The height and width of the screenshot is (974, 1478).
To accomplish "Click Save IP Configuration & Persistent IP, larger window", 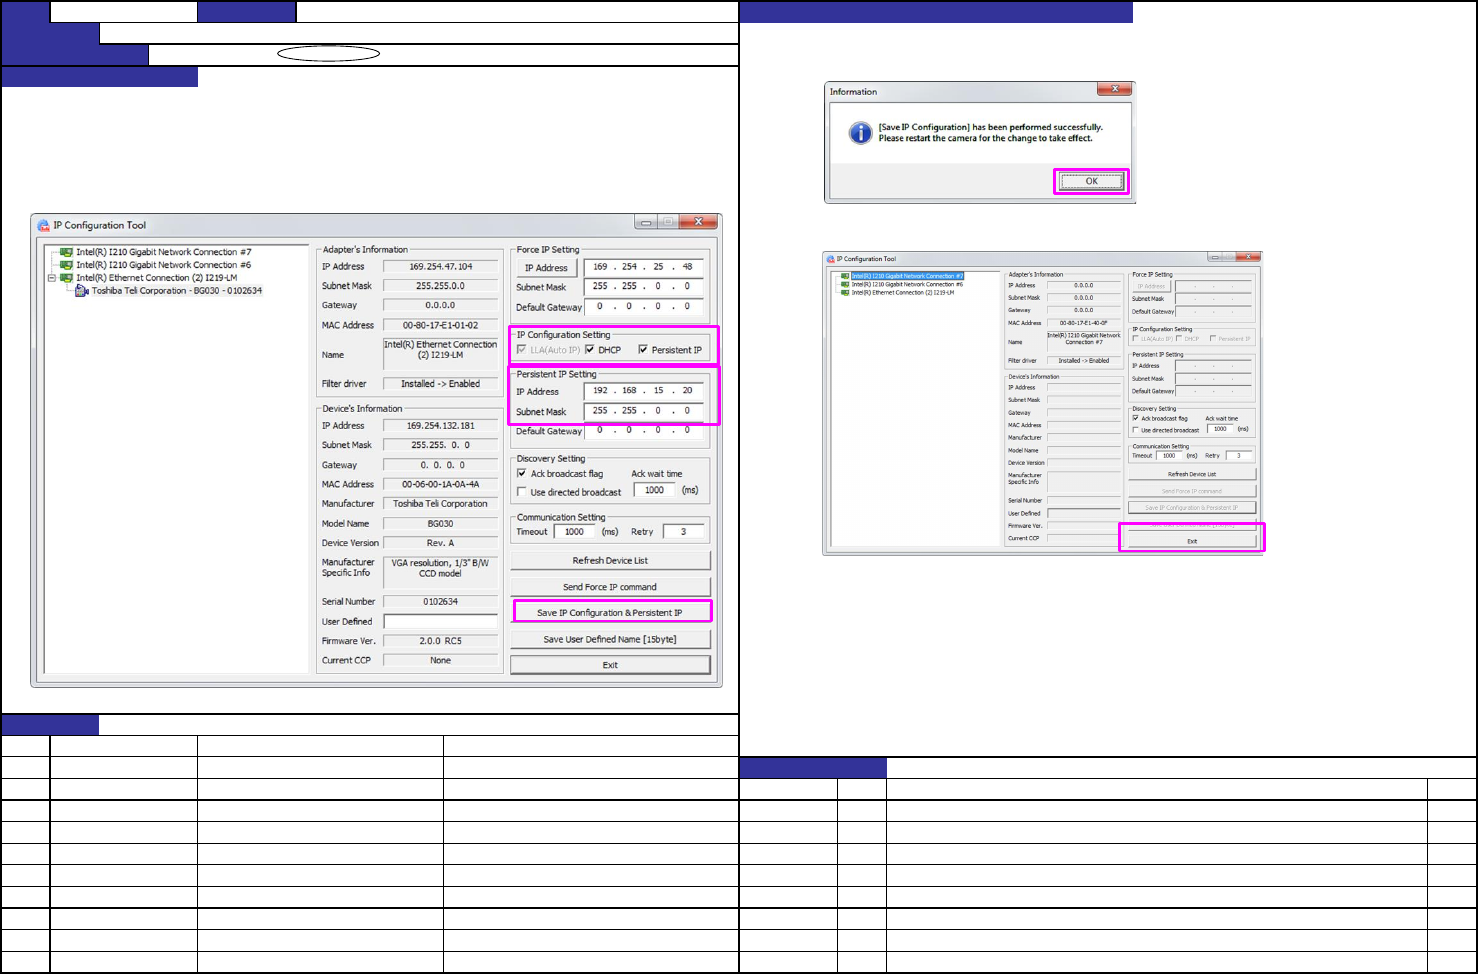I will [x=610, y=613].
